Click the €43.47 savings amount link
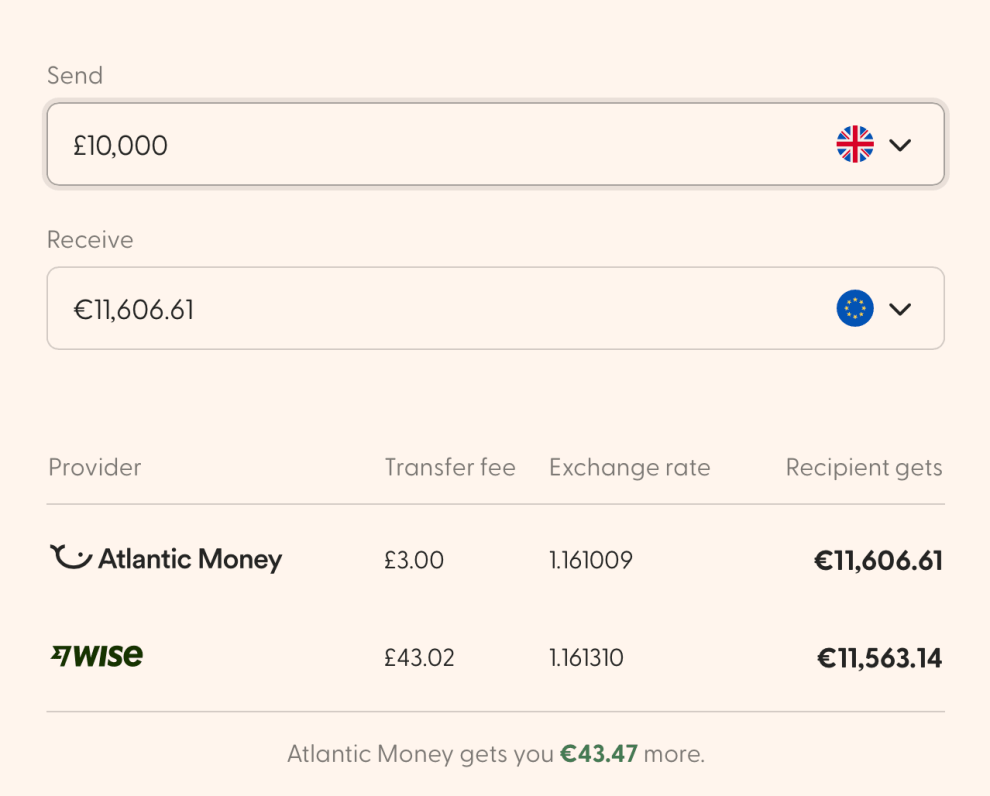990x796 pixels. point(598,754)
